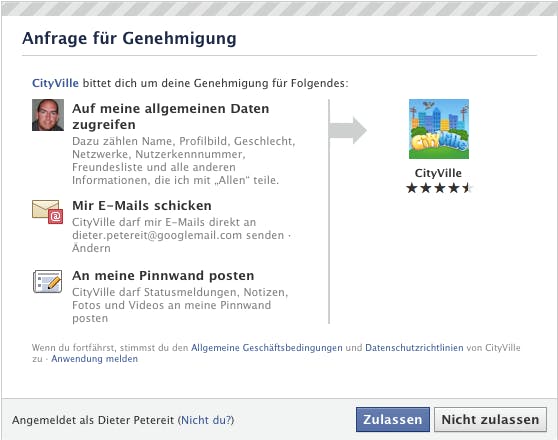Open Allgemeine Geschäftsbedingungen link
Viewport: 558px width, 440px height.
tap(267, 347)
